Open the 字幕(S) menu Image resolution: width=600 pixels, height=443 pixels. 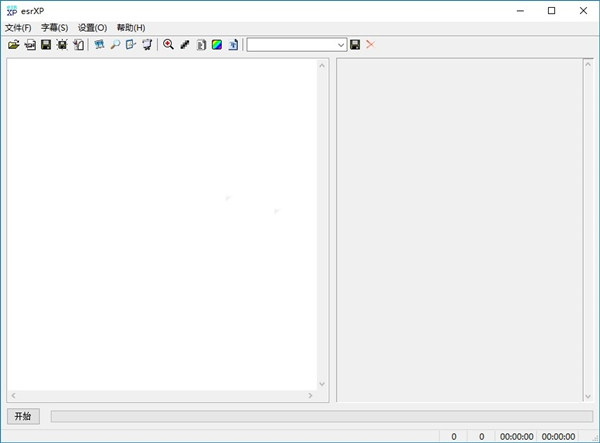coord(54,28)
